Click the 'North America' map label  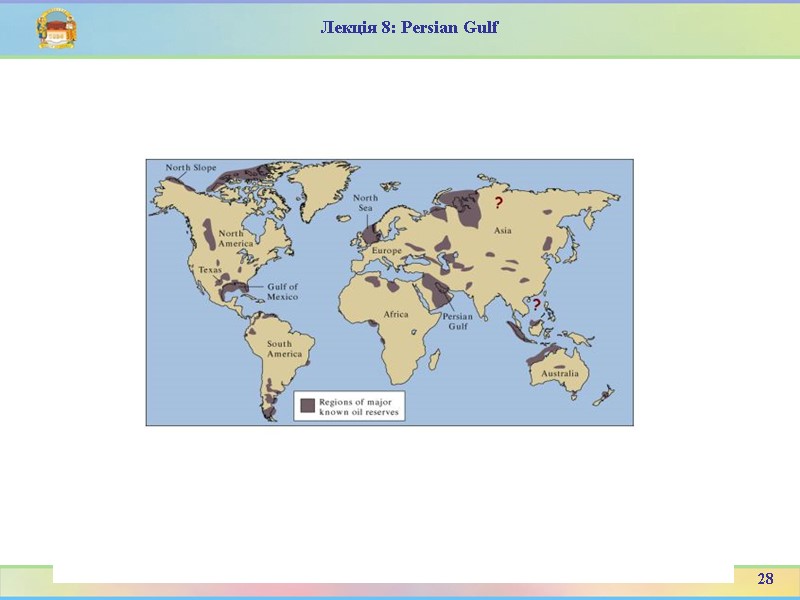tap(235, 238)
